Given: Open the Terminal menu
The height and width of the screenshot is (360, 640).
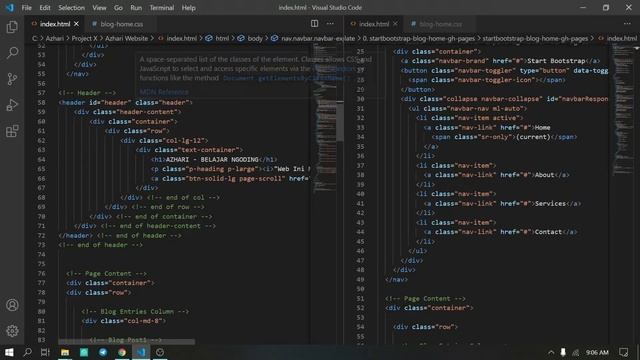Looking at the screenshot, I should 162,8.
